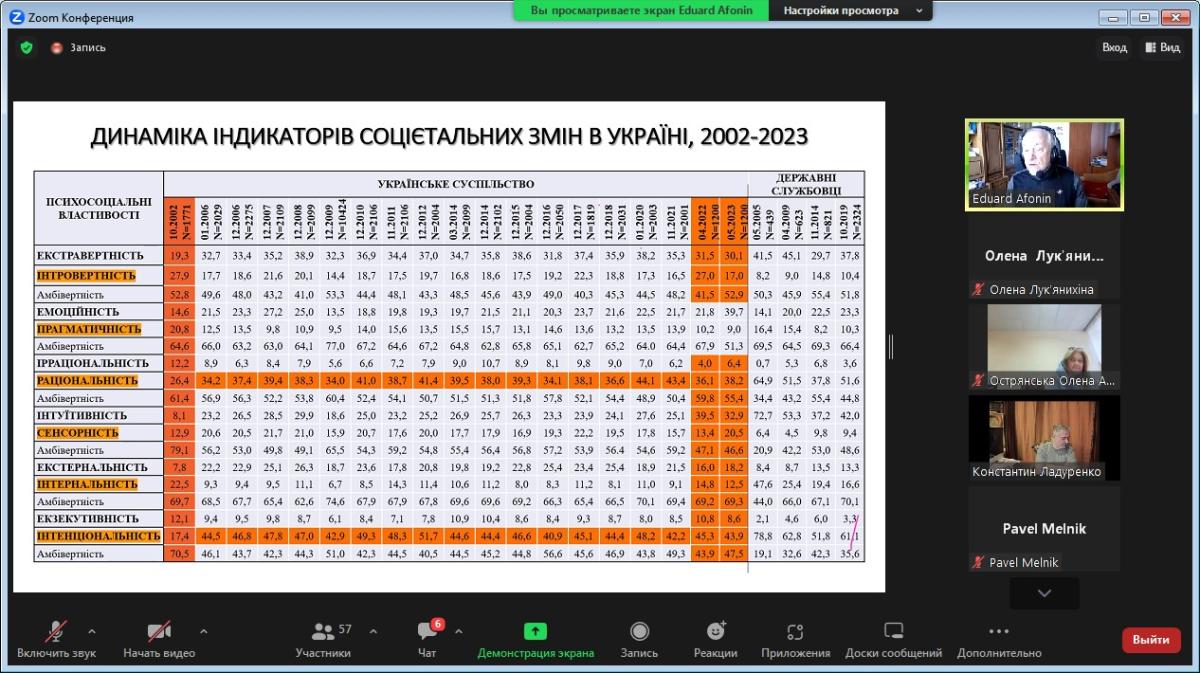This screenshot has height=673, width=1200.
Task: Open the View layout menu
Action: [x=1163, y=47]
